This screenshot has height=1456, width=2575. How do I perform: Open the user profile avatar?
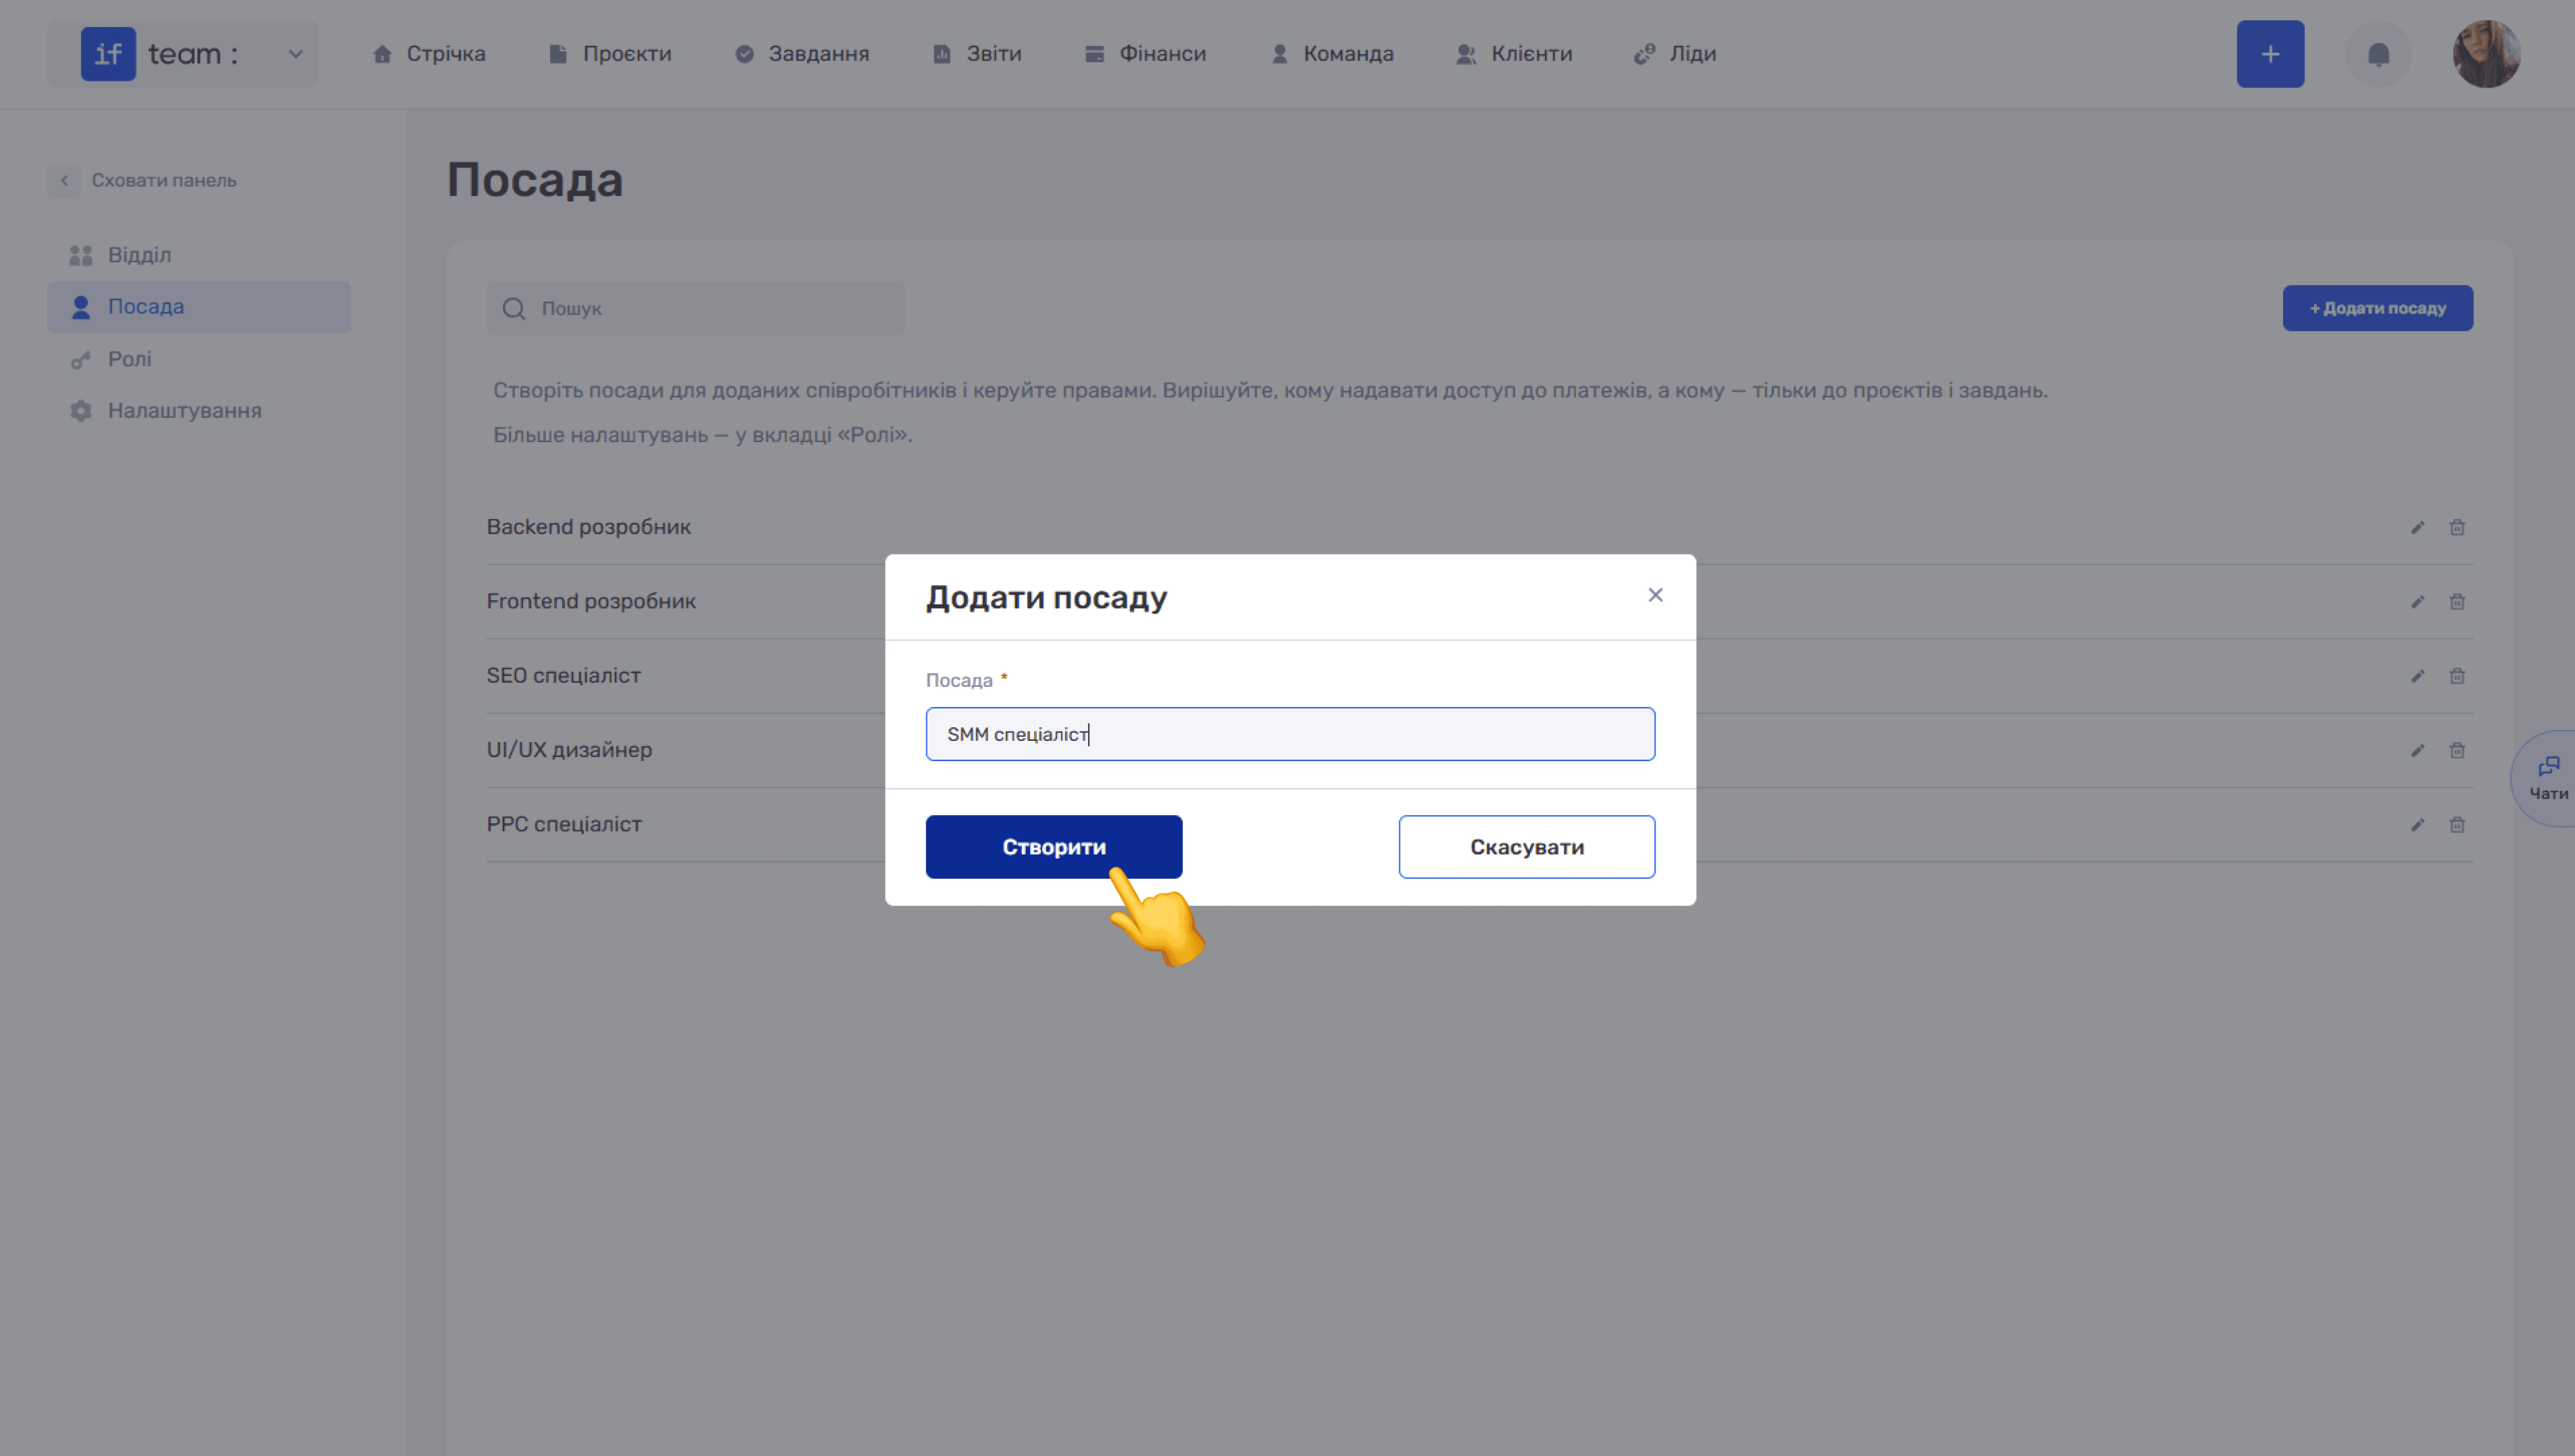(2486, 54)
